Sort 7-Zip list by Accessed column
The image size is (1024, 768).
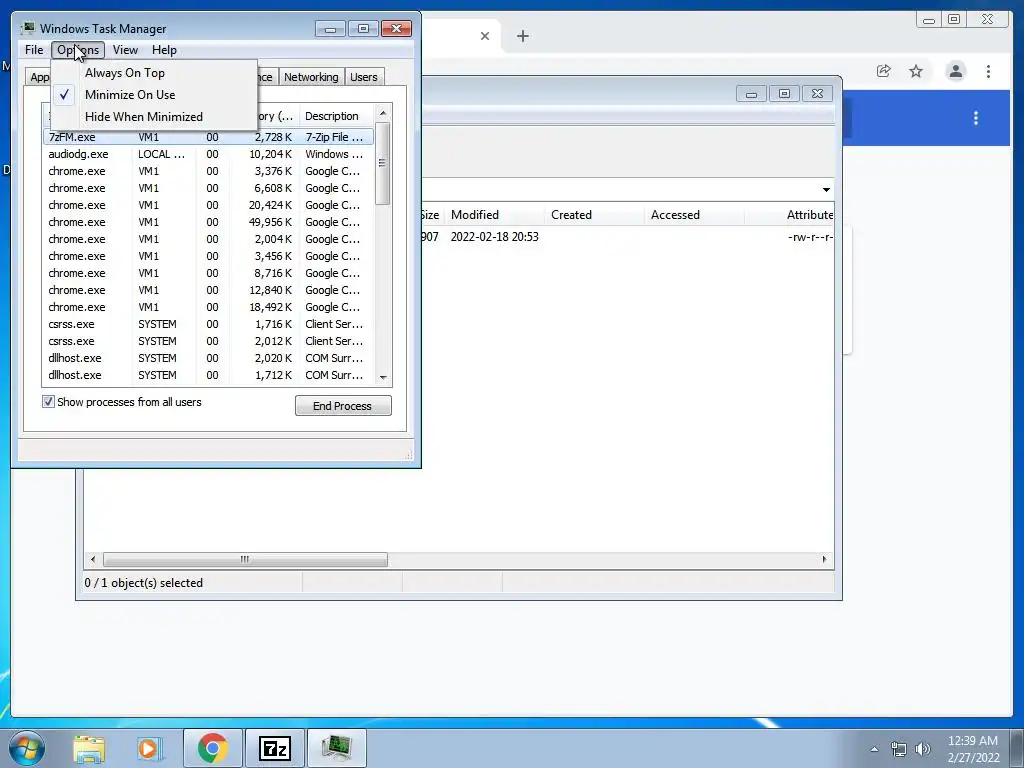pos(694,215)
